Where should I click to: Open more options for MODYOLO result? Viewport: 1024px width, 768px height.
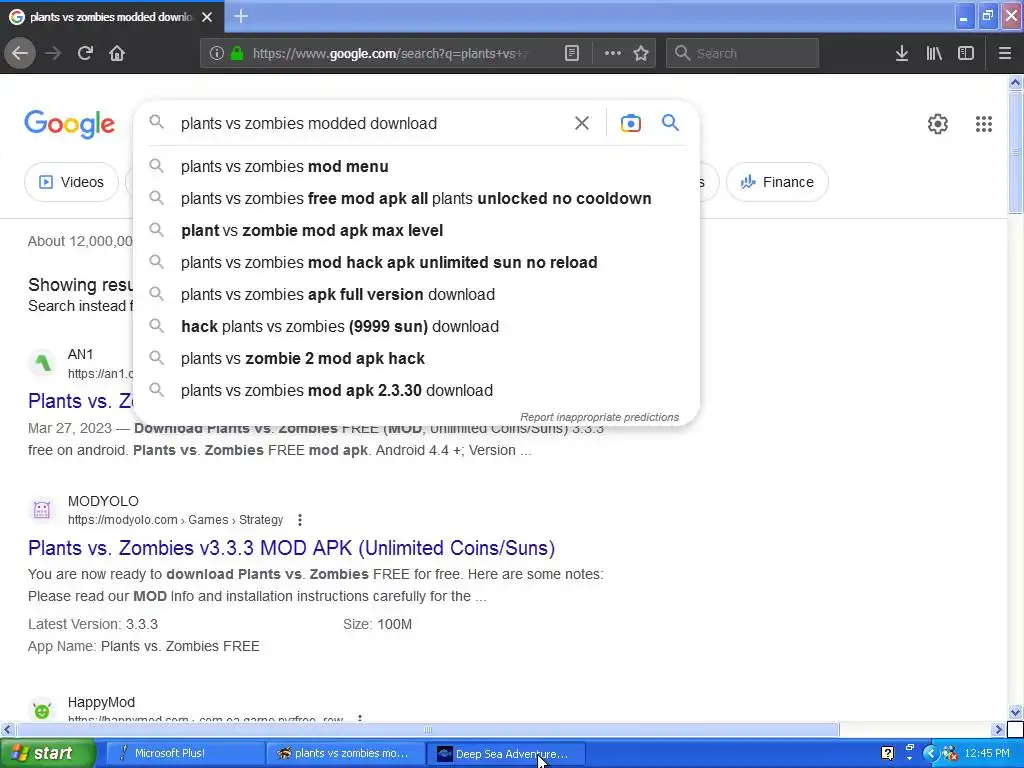click(x=300, y=520)
